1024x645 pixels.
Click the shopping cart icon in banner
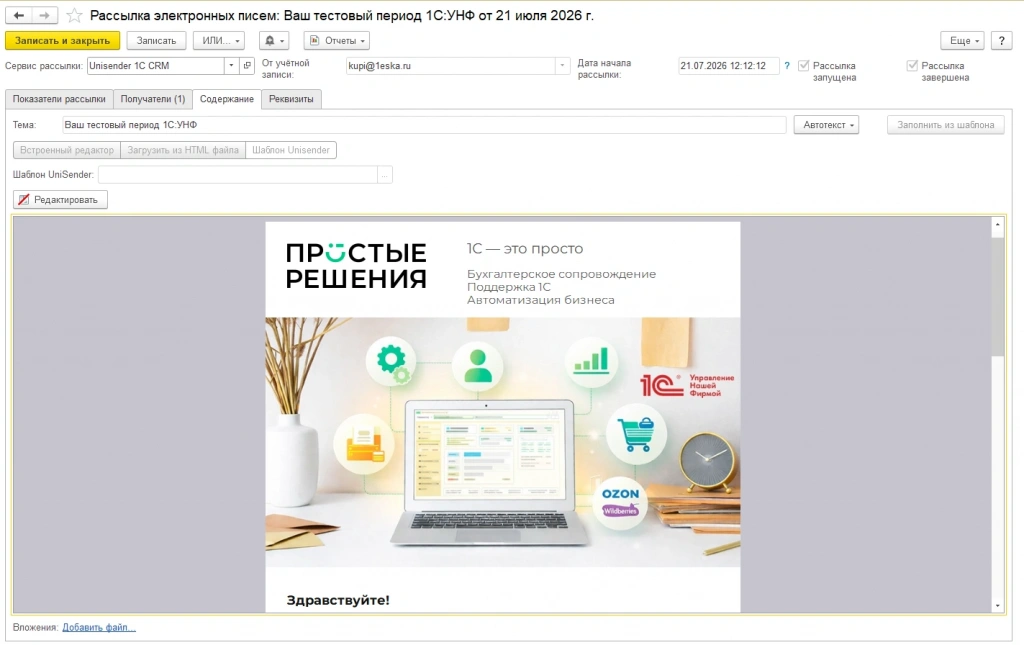pos(637,434)
